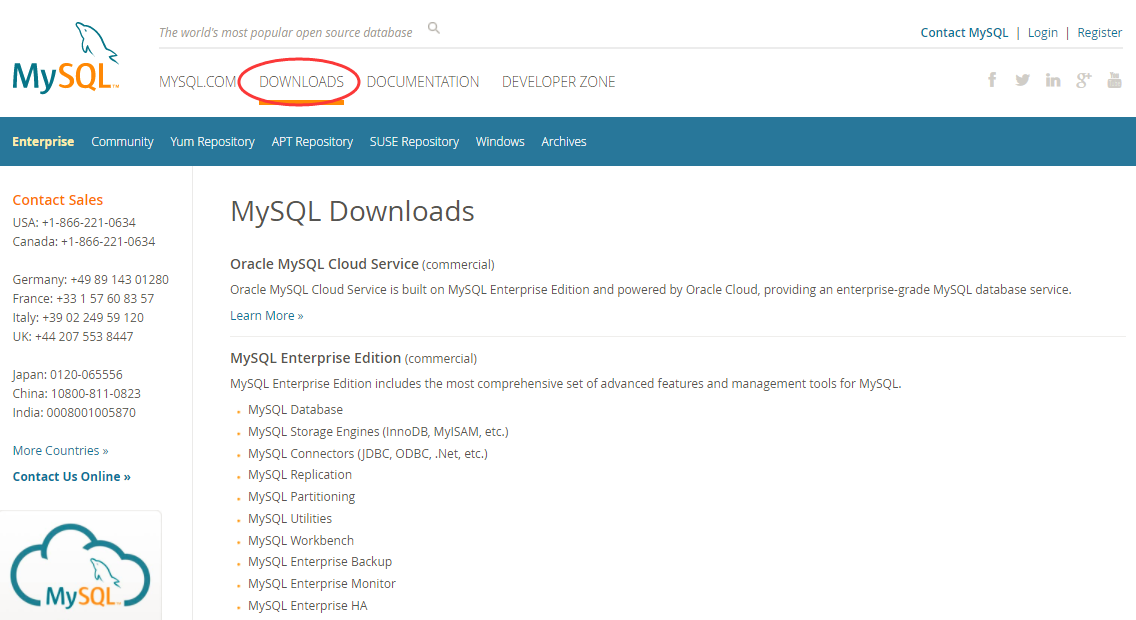Switch to the Community tab

coord(122,141)
